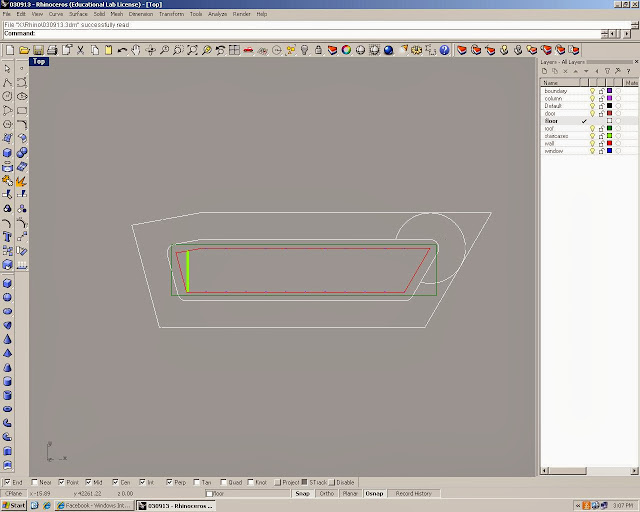
Task: Select the Rotate View tool
Action: coord(150,50)
